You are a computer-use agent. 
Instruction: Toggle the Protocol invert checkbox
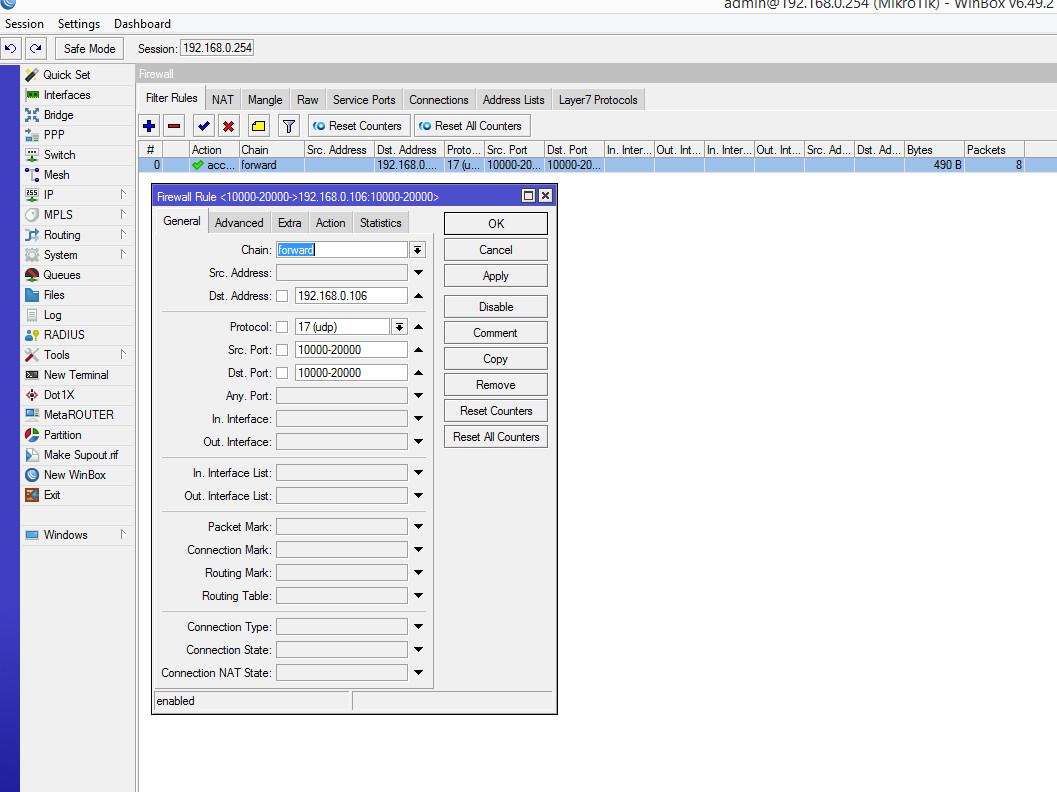(x=282, y=327)
